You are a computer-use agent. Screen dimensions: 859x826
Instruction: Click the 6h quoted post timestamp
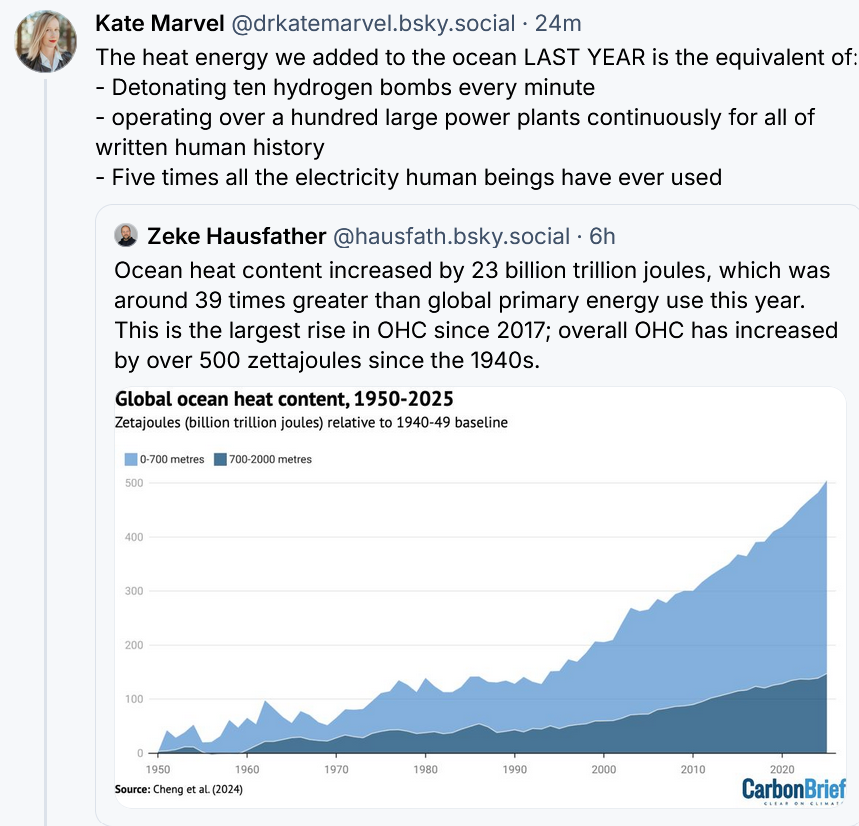[602, 236]
